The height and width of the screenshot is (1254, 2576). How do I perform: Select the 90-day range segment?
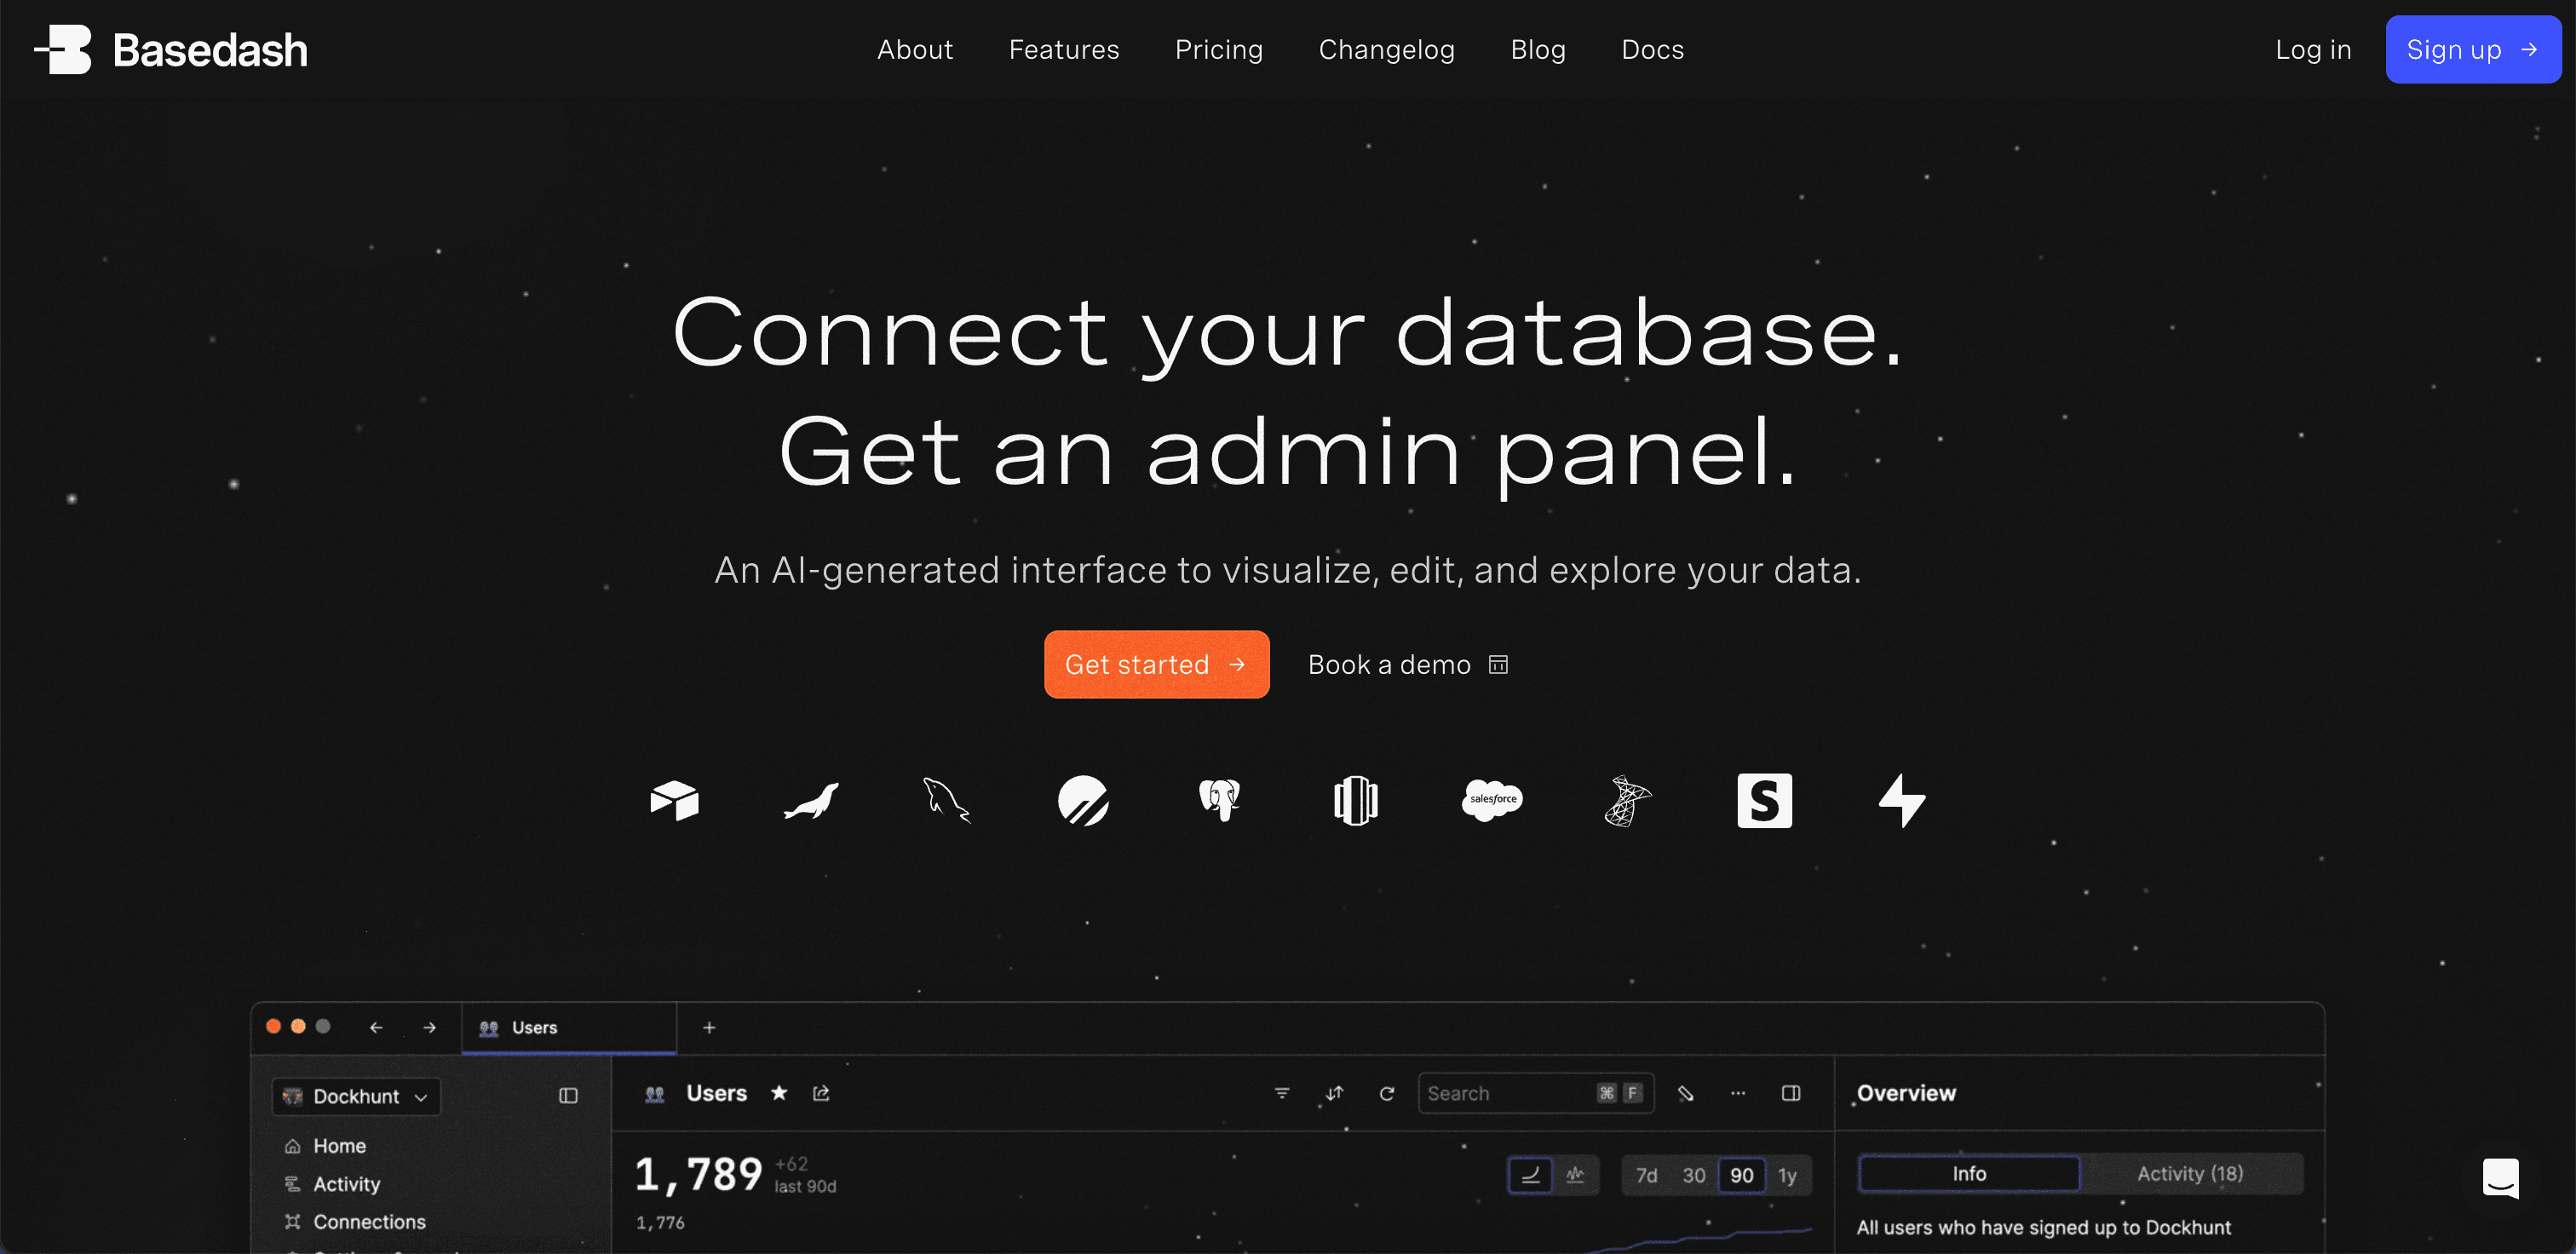pyautogui.click(x=1742, y=1175)
